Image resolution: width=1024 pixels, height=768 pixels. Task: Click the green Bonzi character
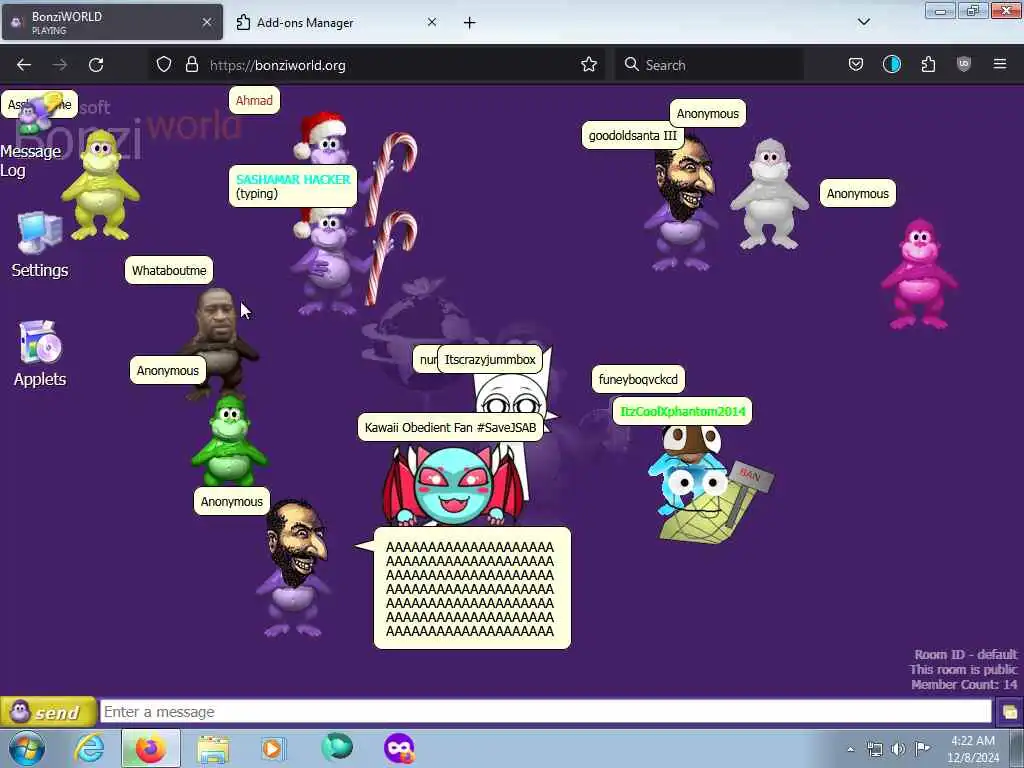pyautogui.click(x=229, y=440)
